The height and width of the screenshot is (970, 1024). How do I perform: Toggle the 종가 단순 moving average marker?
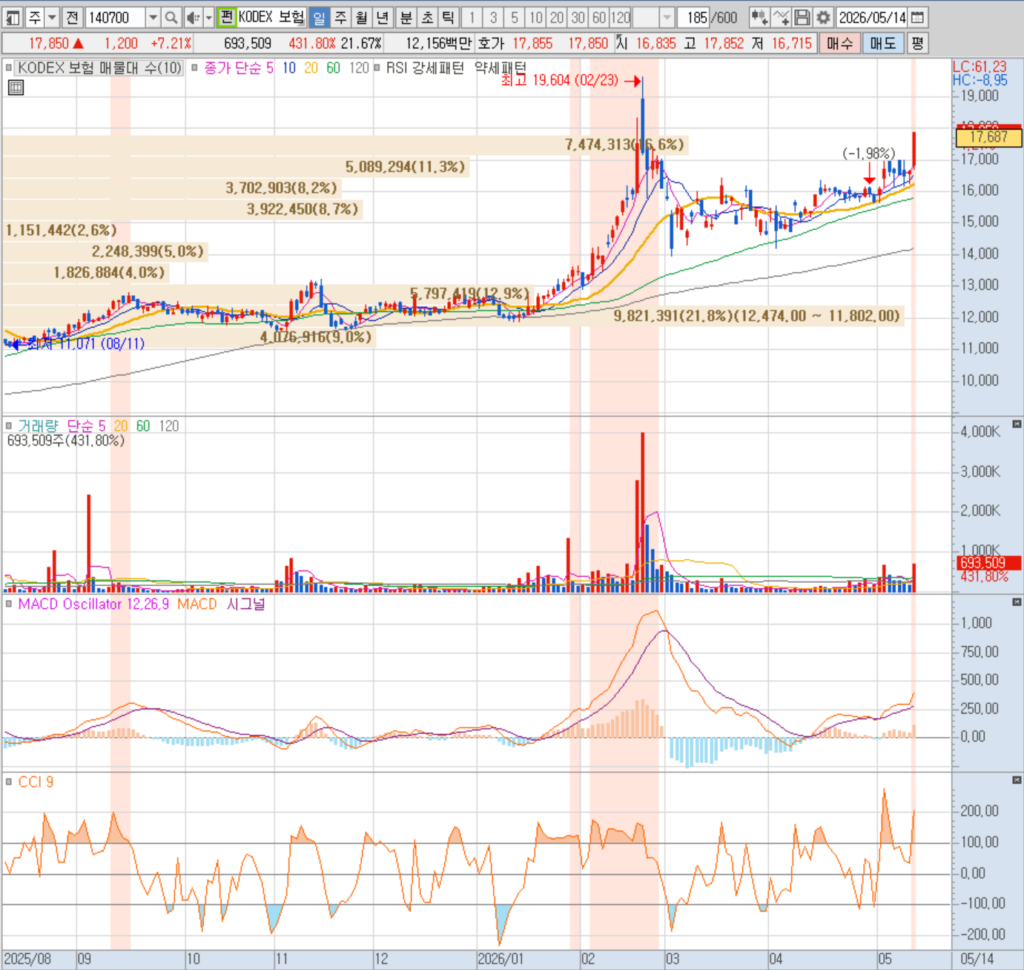click(195, 67)
